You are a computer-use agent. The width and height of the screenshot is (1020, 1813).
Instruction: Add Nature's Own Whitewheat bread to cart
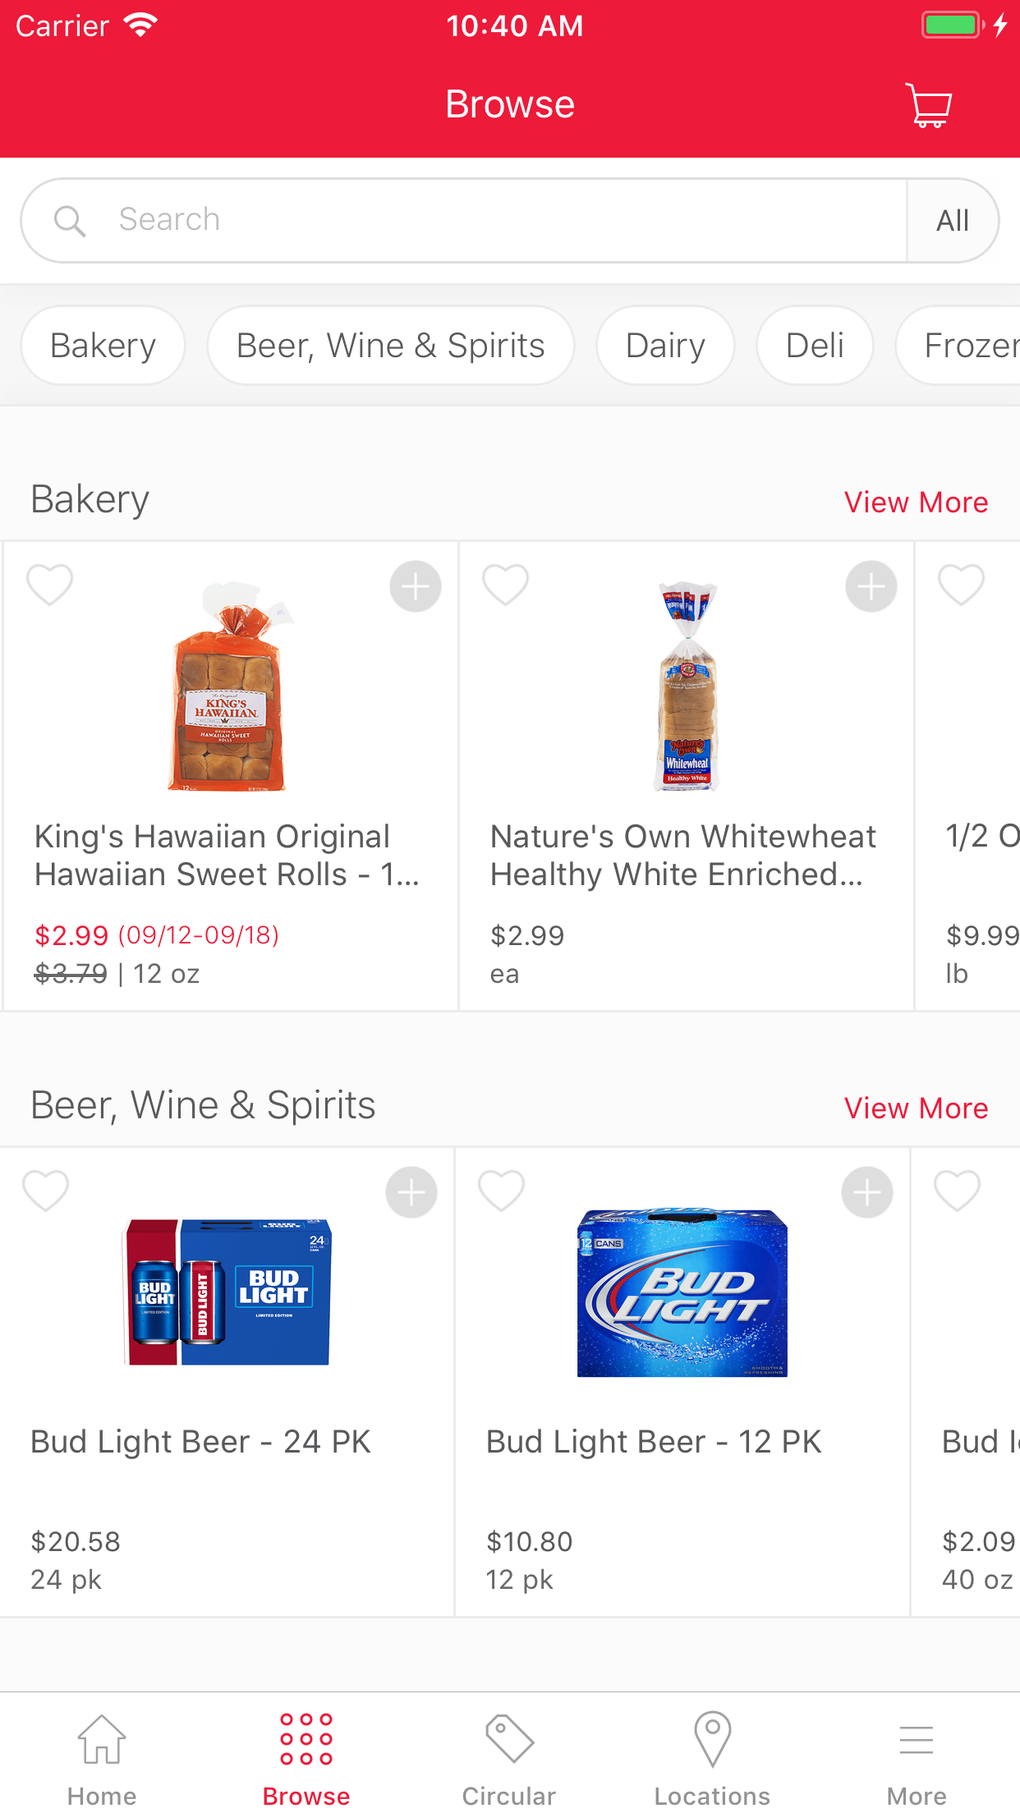pos(871,587)
